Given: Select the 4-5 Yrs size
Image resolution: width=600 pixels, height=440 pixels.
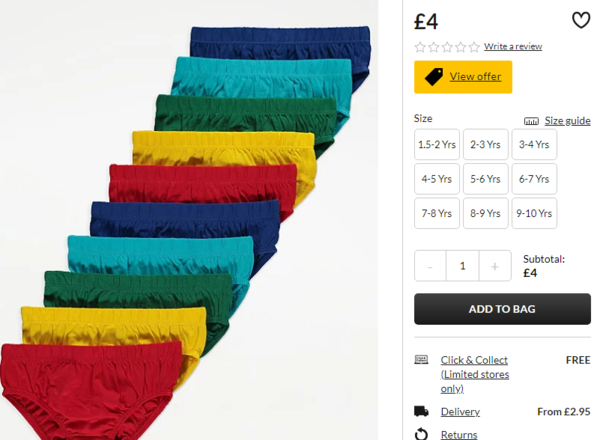Looking at the screenshot, I should tap(436, 179).
